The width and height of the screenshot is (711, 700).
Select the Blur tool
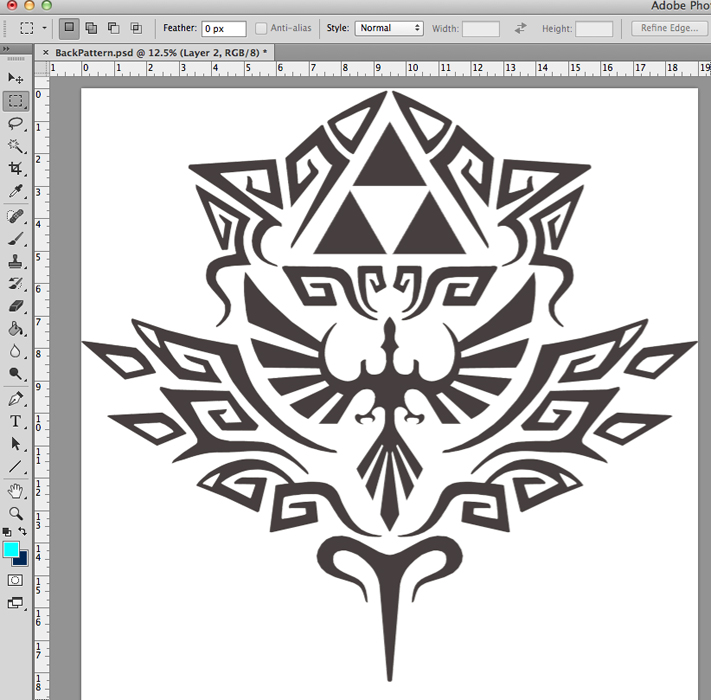coord(15,351)
